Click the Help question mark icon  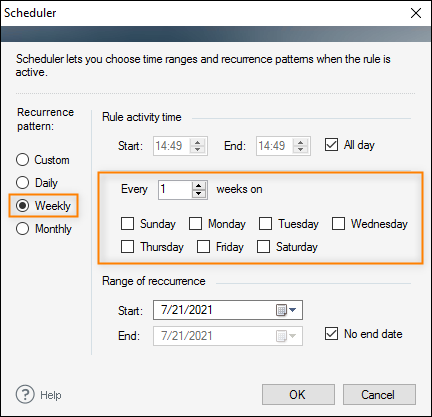coord(25,395)
